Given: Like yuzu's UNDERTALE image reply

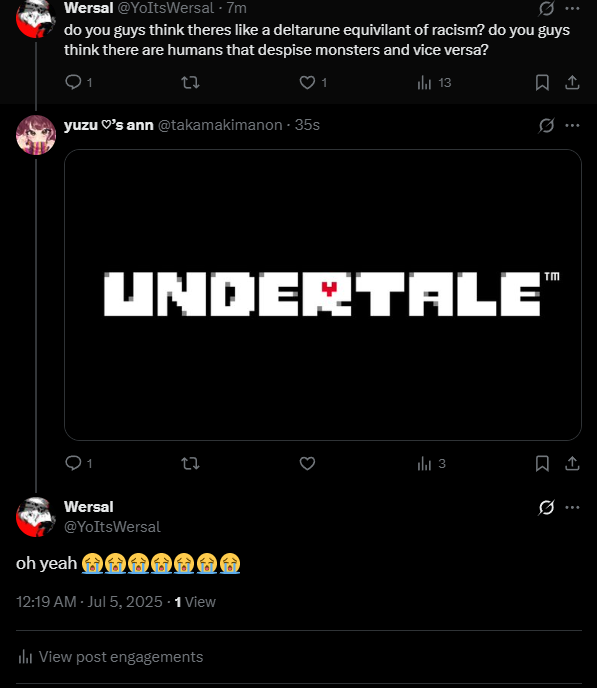Looking at the screenshot, I should pos(307,463).
